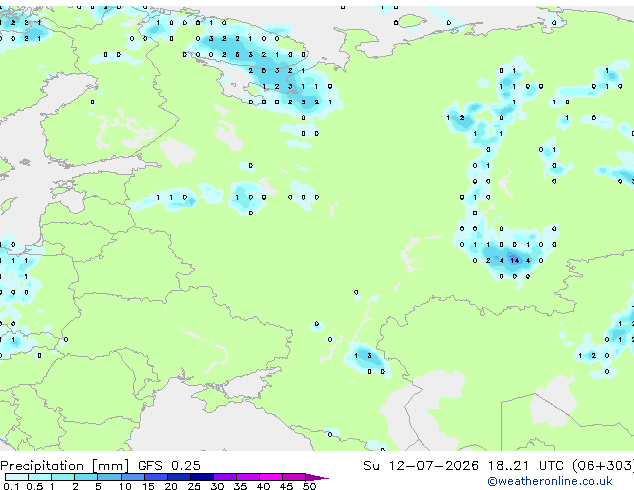Select the 5–10 mm legend color swatch
This screenshot has width=634, height=490.
(109, 477)
